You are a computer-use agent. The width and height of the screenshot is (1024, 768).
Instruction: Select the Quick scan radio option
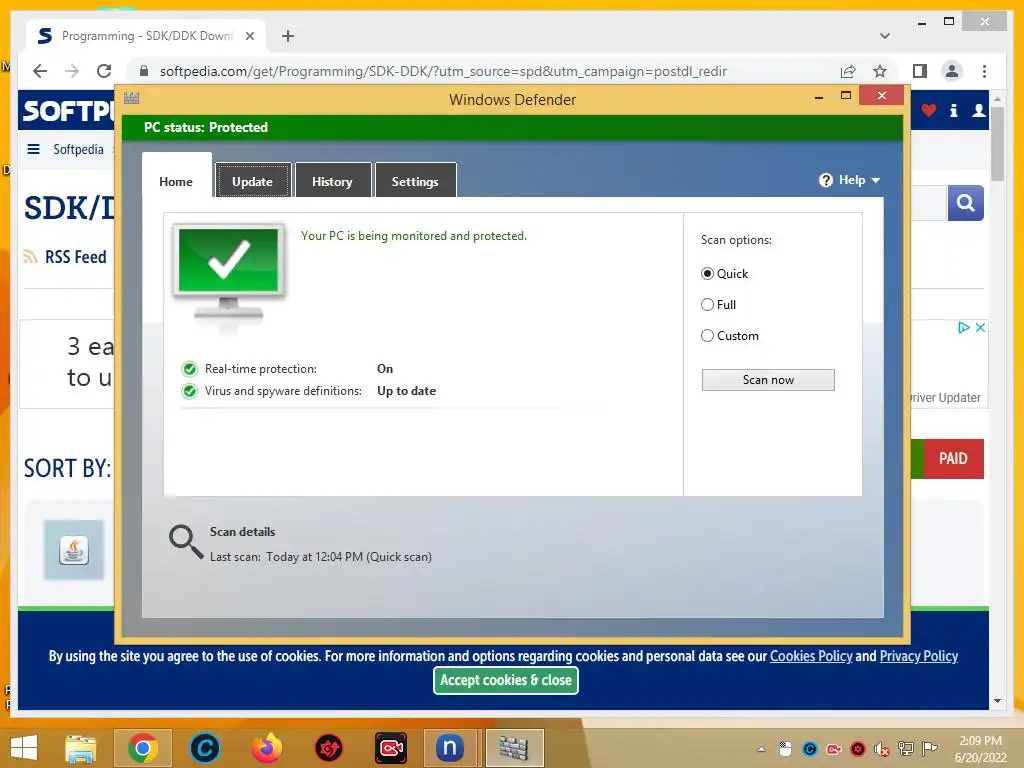click(707, 274)
